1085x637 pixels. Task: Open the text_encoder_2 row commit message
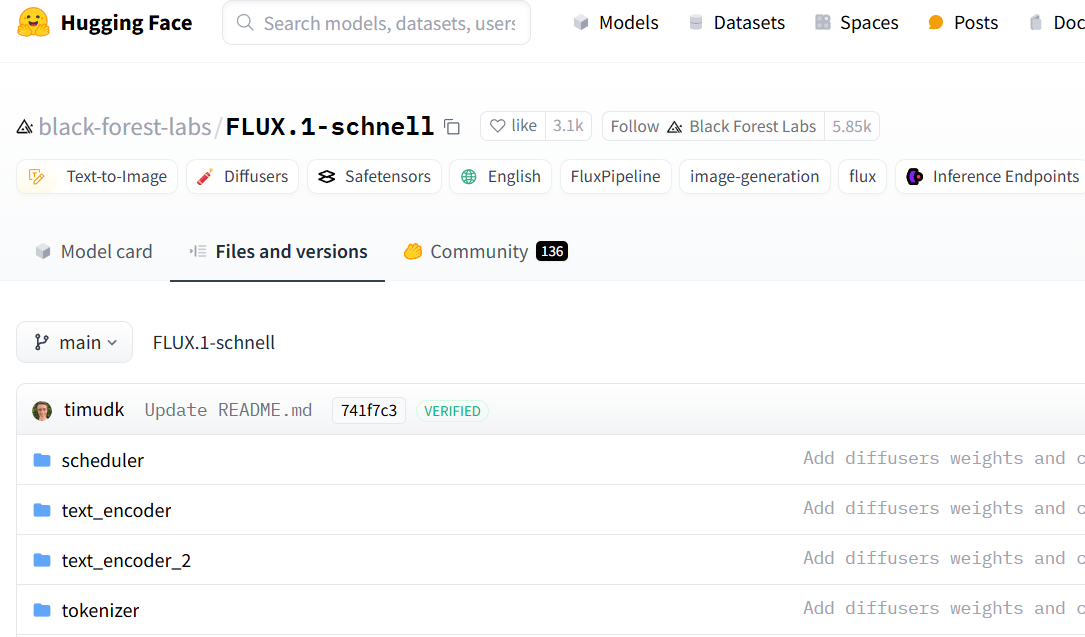coord(944,558)
